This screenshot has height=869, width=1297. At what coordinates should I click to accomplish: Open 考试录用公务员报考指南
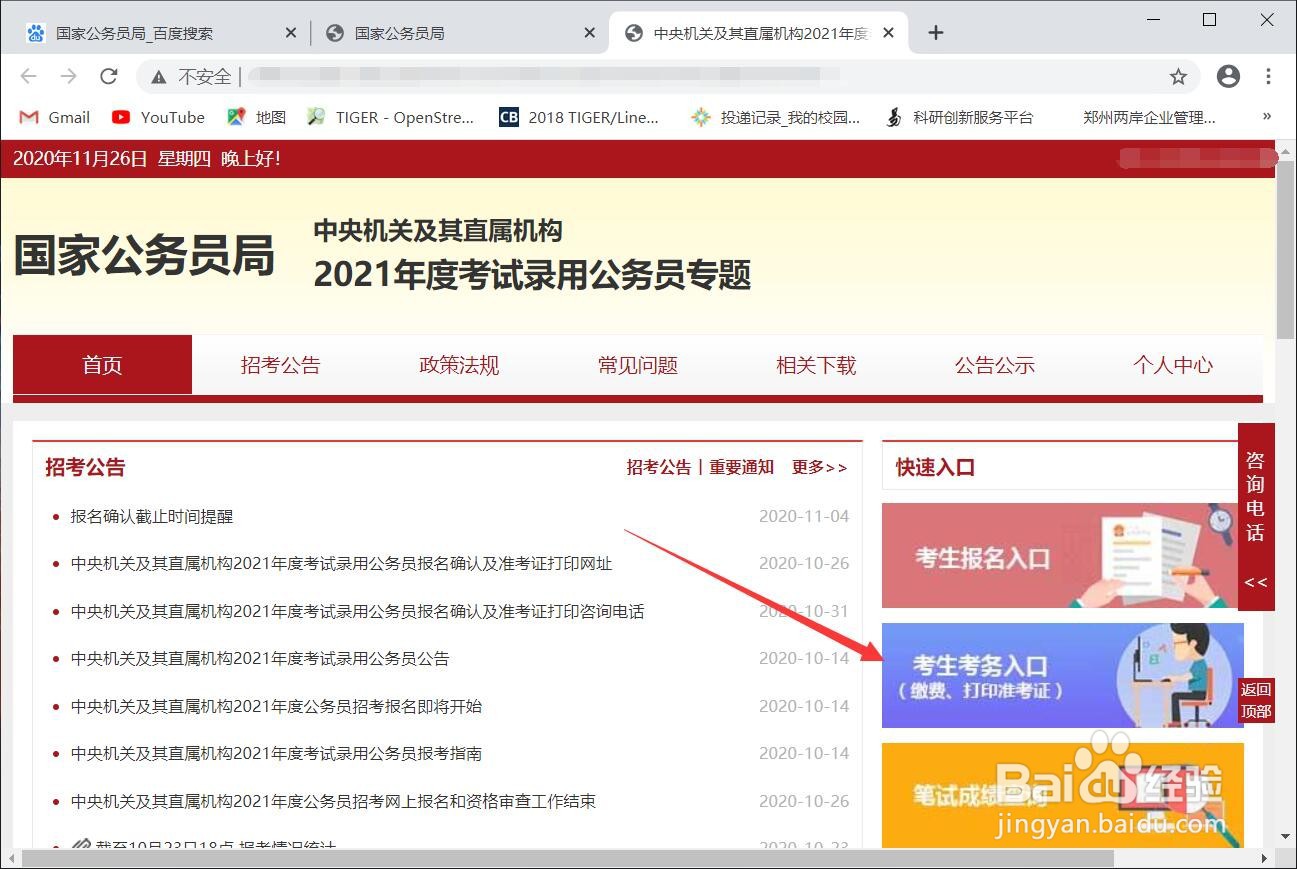coord(276,753)
